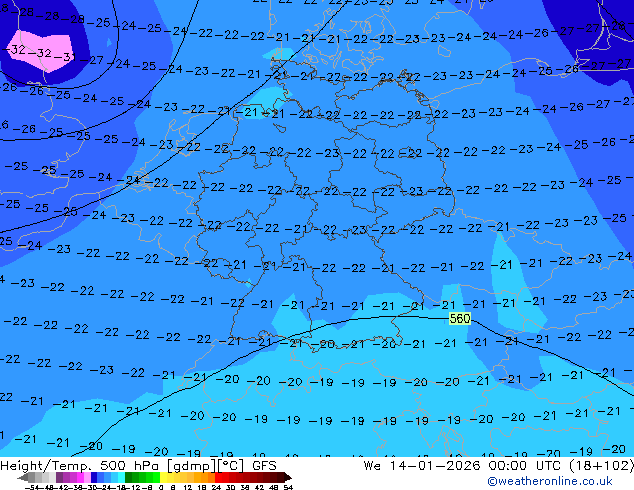Image resolution: width=634 pixels, height=490 pixels.
Task: Click the '14-01-2026' date text
Action: pos(435,466)
